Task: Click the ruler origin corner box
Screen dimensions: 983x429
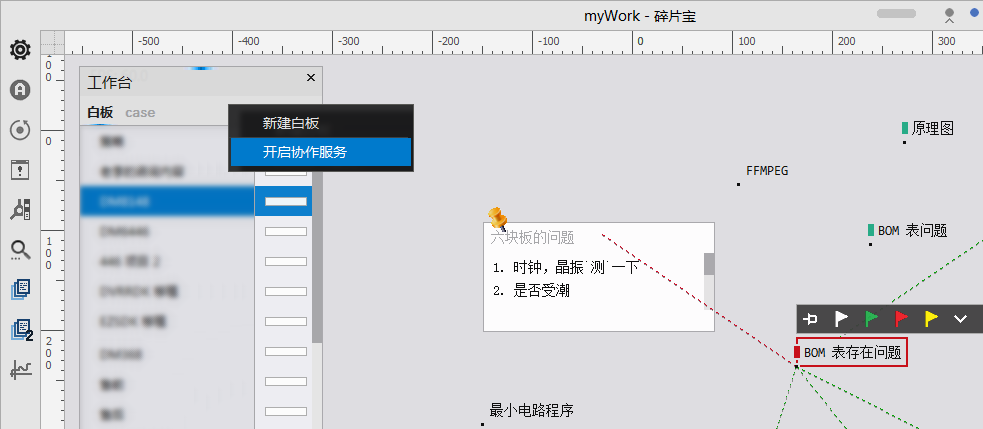Action: tap(53, 43)
